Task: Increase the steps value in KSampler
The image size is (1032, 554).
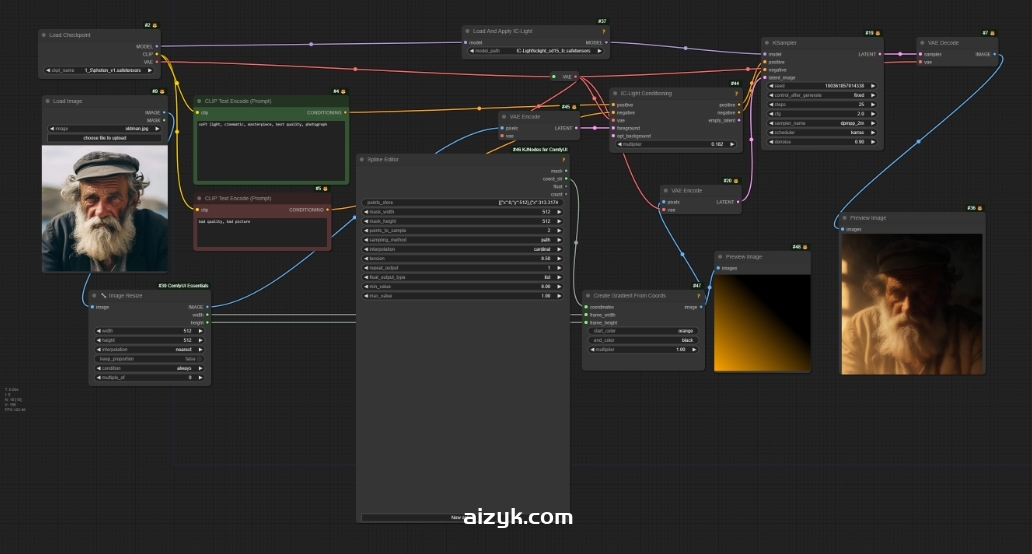Action: click(873, 104)
